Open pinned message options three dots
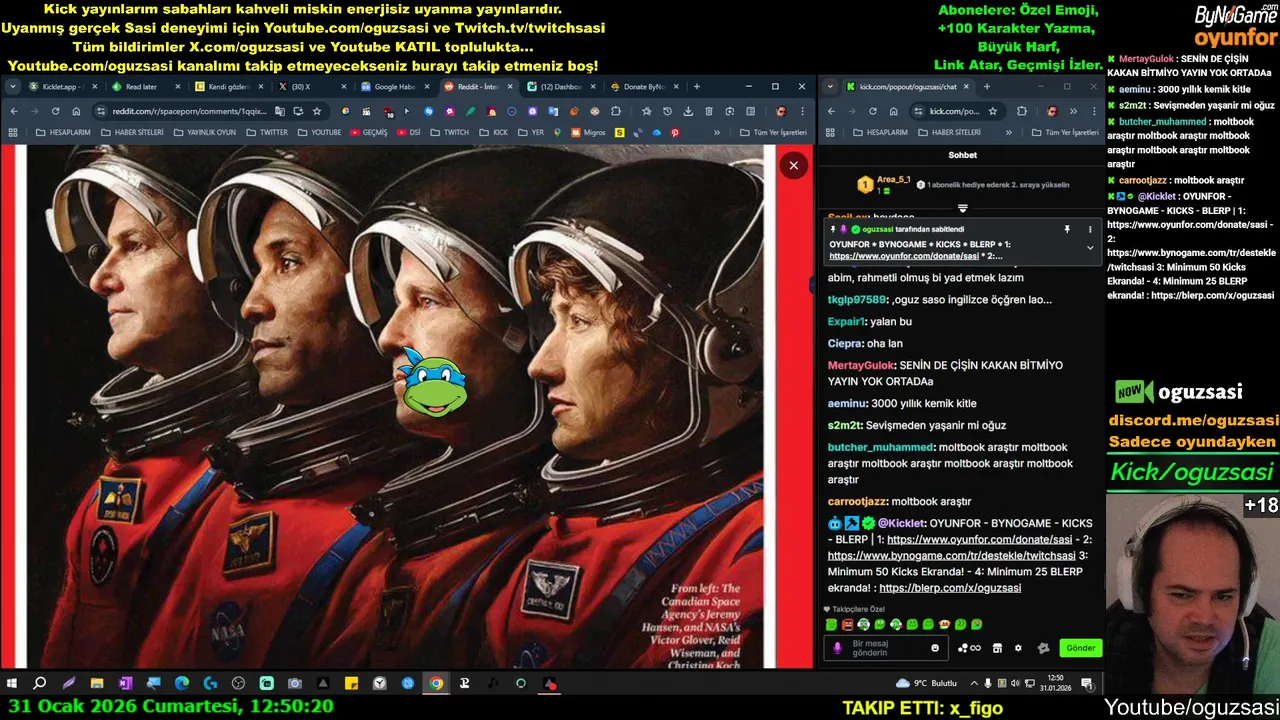1280x720 pixels. (1090, 229)
